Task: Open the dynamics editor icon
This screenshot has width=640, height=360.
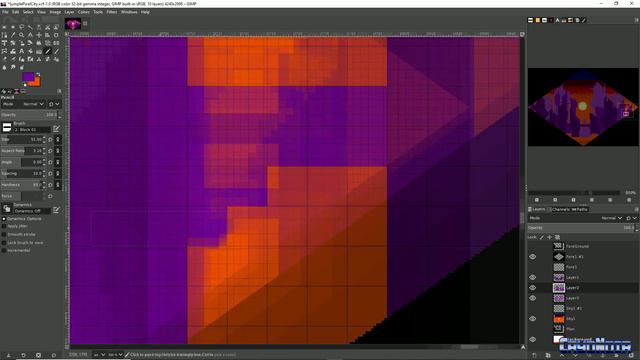Action: pos(56,210)
